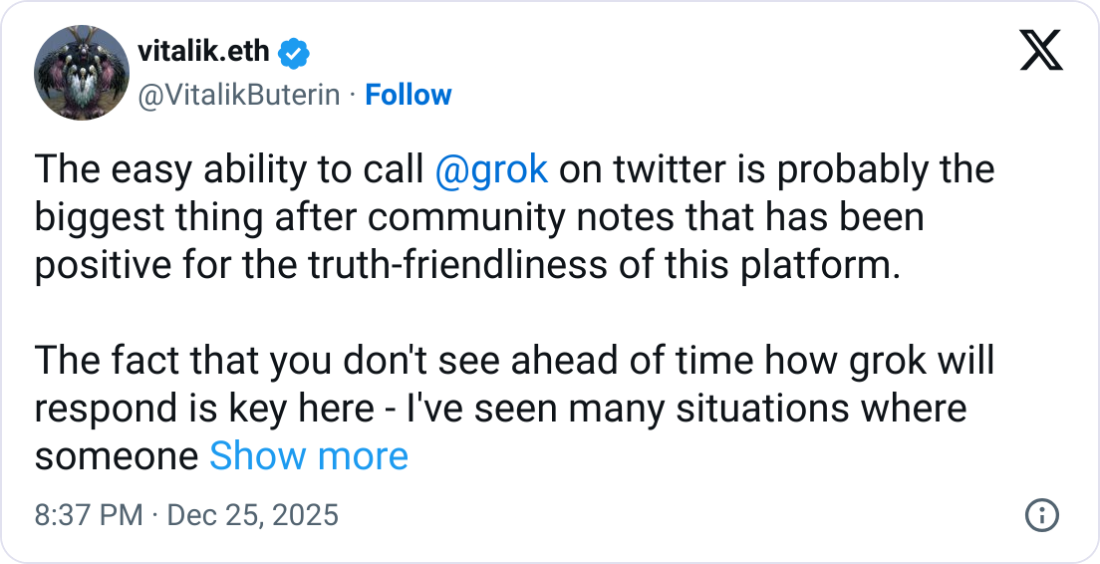1100x564 pixels.
Task: Click the word 'someone' before Show more
Action: pyautogui.click(x=117, y=457)
